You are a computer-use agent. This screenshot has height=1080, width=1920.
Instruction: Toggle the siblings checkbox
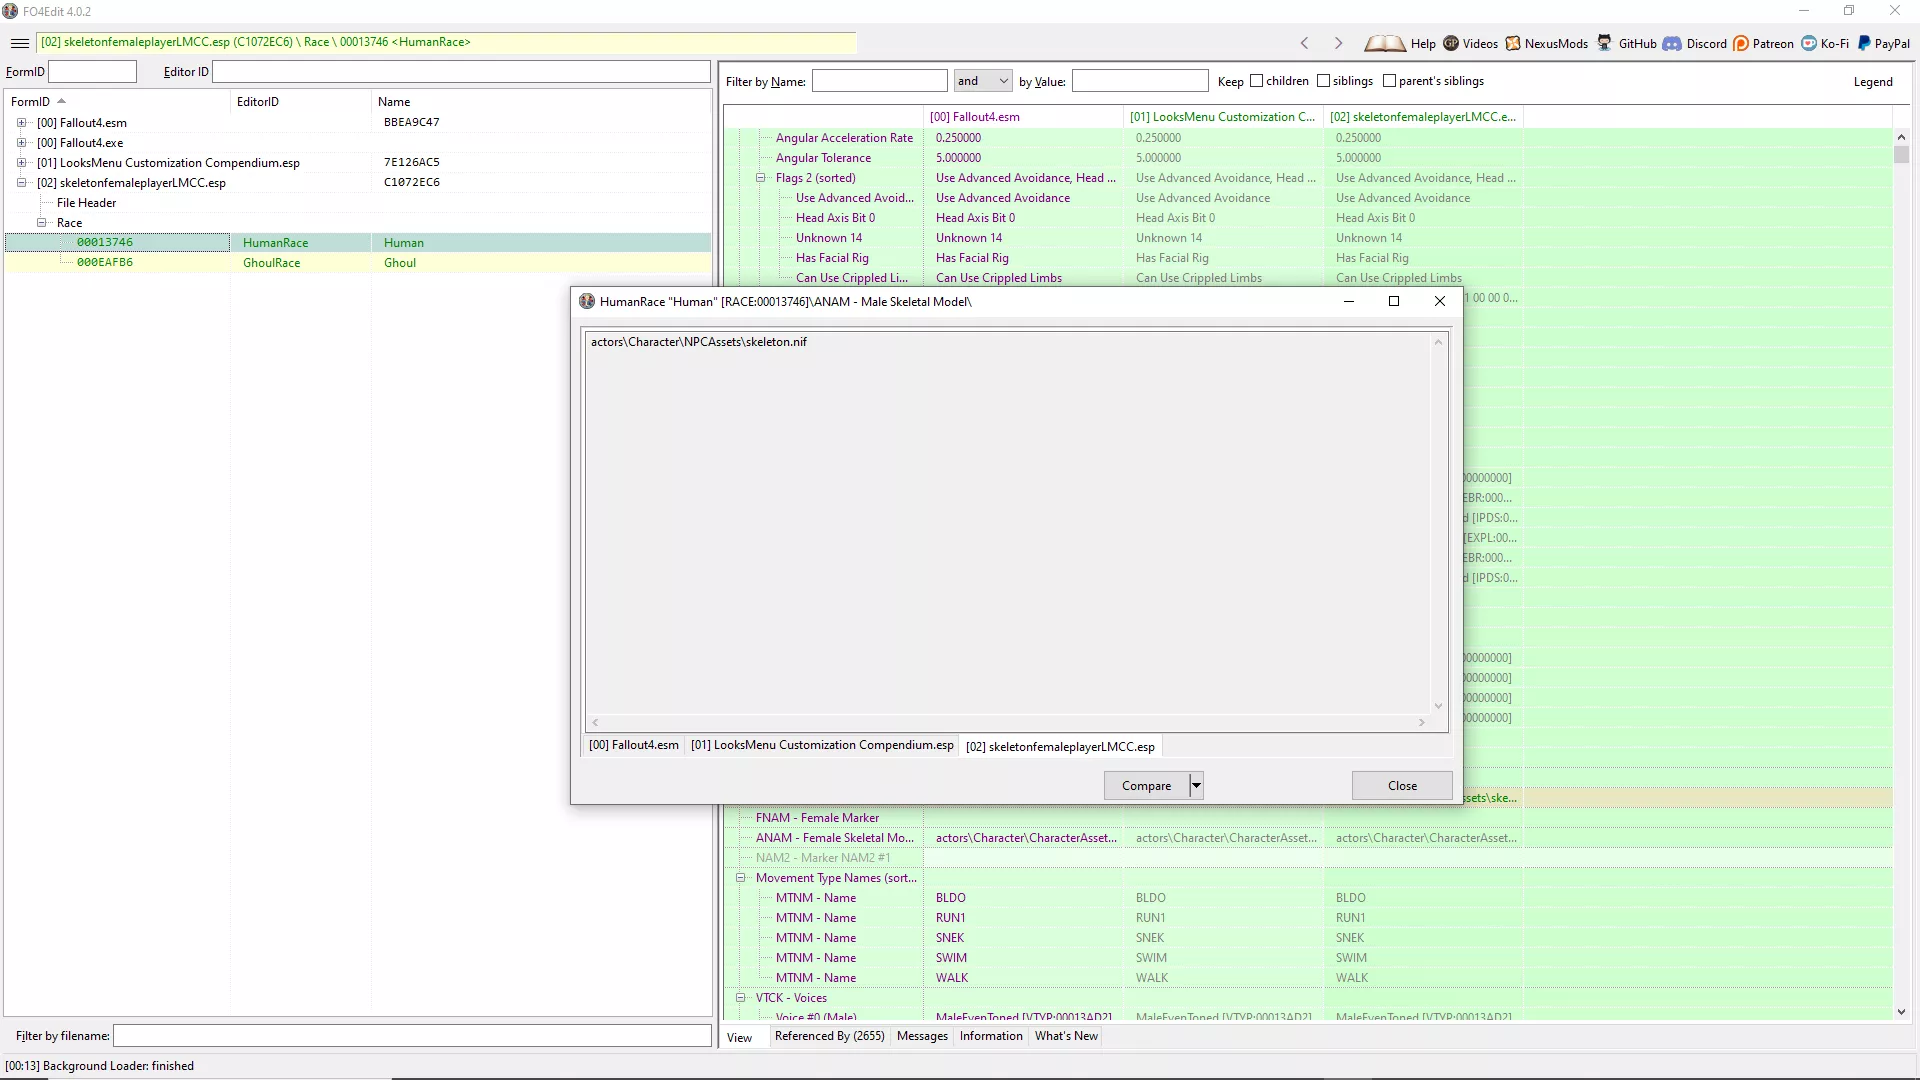tap(1323, 81)
